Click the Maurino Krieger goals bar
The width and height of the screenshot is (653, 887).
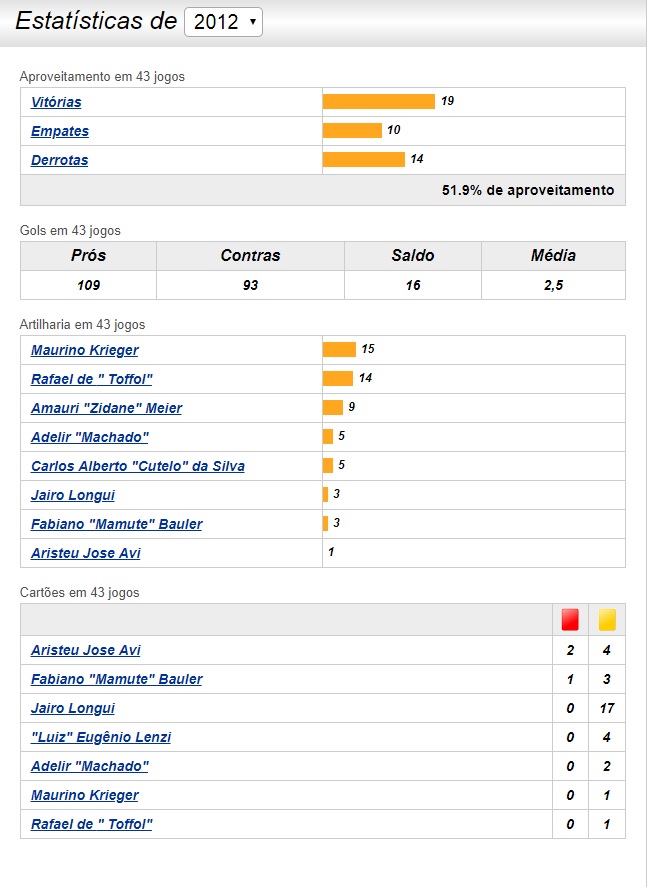(x=339, y=350)
